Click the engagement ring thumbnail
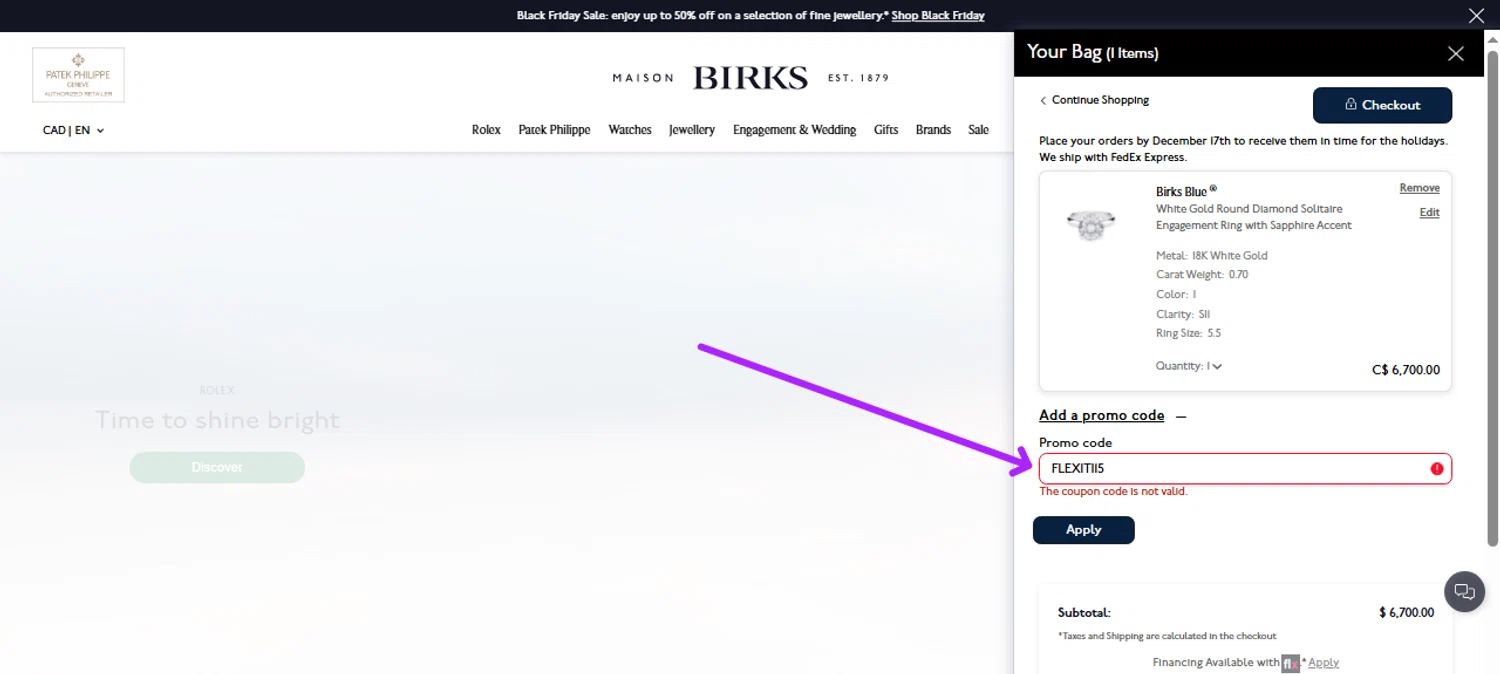Viewport: 1500px width, 674px height. tap(1091, 225)
